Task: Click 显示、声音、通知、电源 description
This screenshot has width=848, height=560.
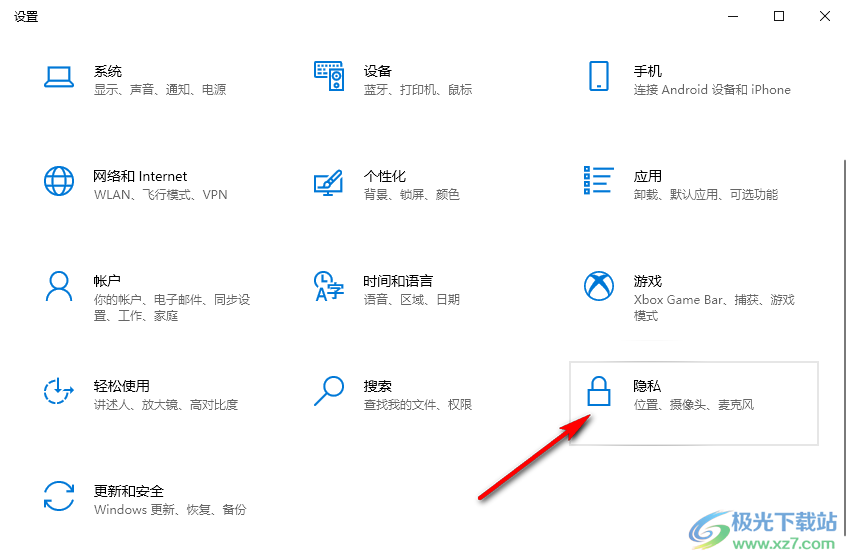Action: pos(160,89)
